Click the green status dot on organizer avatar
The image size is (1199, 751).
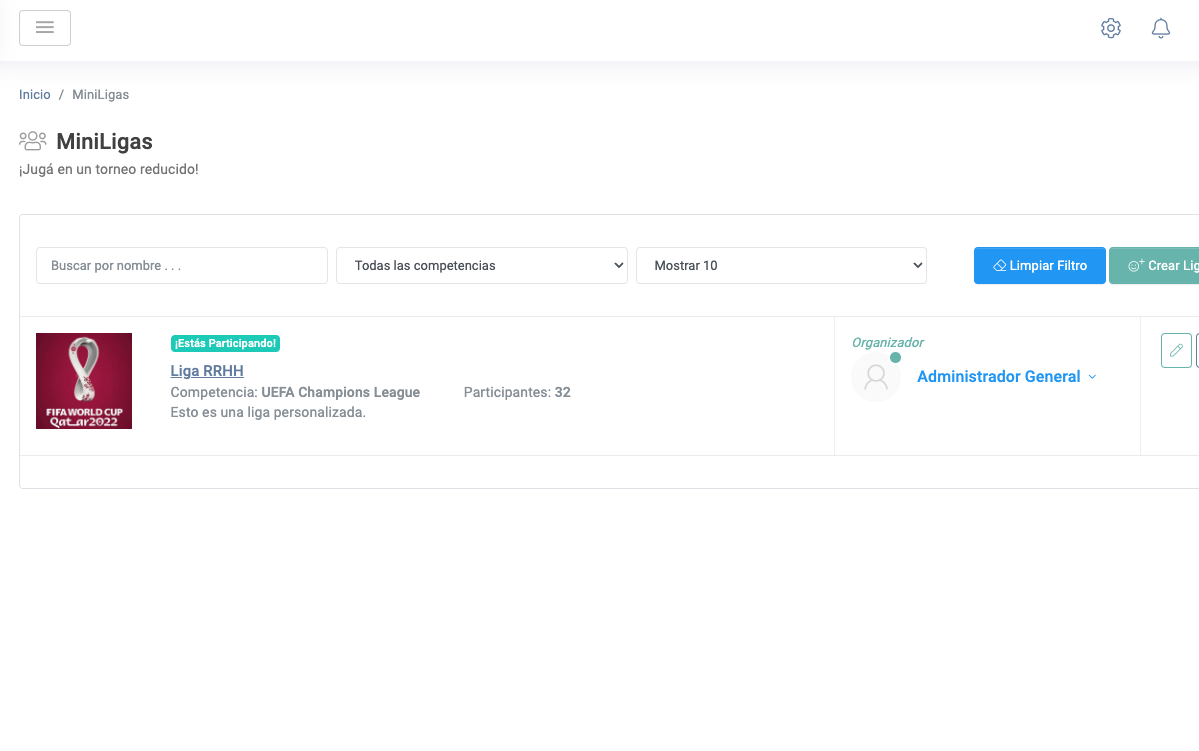coord(895,357)
